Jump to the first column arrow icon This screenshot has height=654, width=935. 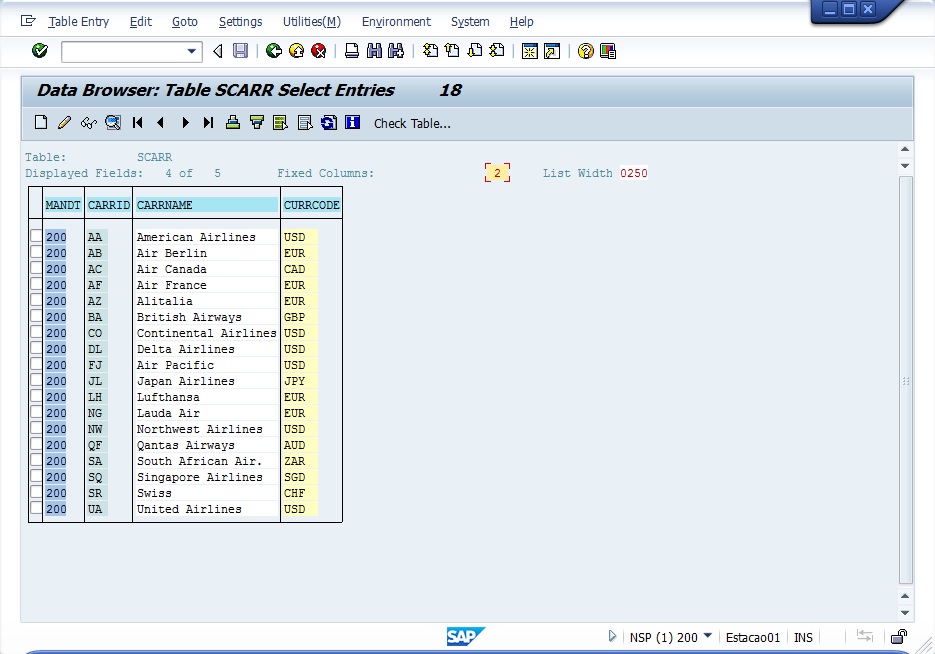coord(138,123)
